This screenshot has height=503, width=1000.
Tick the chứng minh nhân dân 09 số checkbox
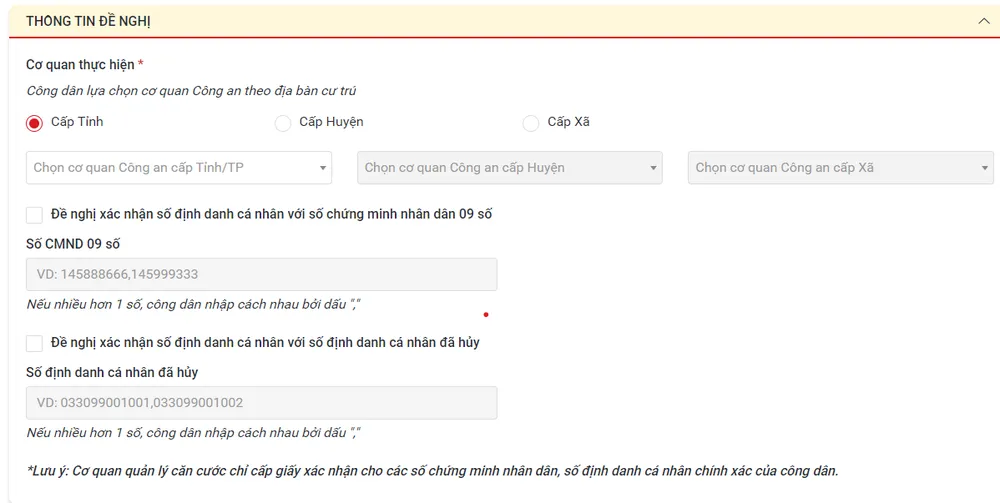(35, 215)
